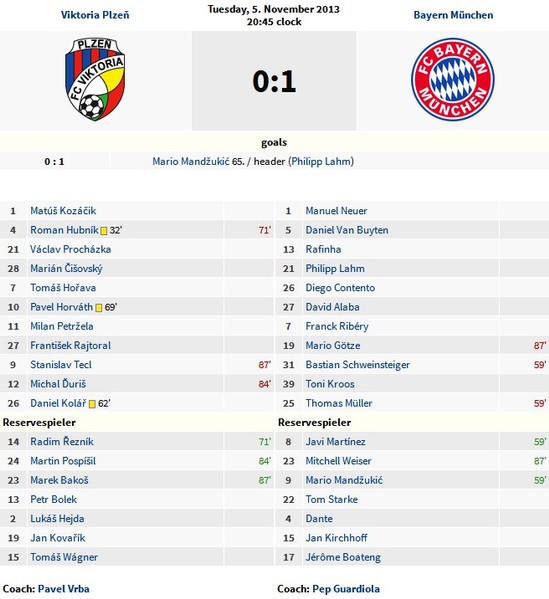Open Jérôme Boateng's profile link
The width and height of the screenshot is (549, 599).
point(343,557)
